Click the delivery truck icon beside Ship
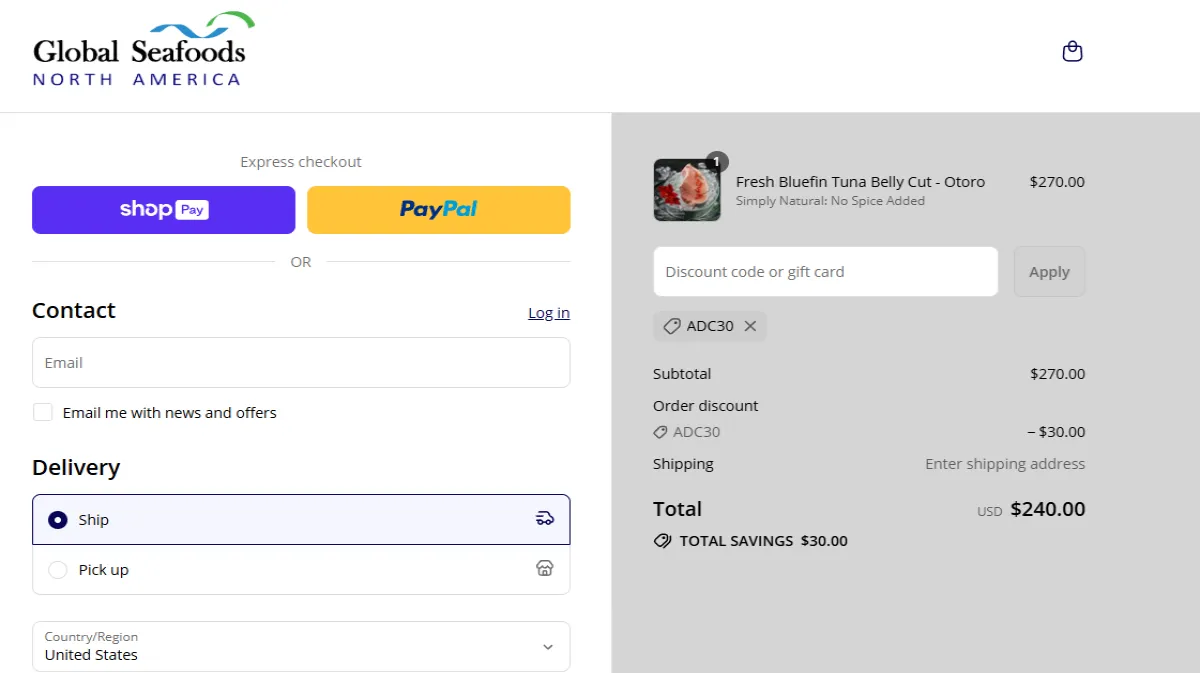 click(x=544, y=518)
